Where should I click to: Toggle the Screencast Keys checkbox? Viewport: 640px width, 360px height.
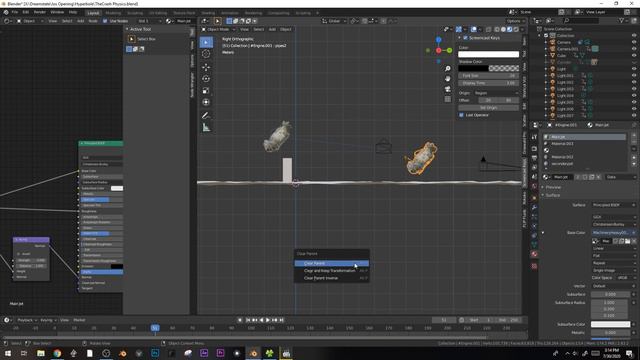click(x=465, y=38)
